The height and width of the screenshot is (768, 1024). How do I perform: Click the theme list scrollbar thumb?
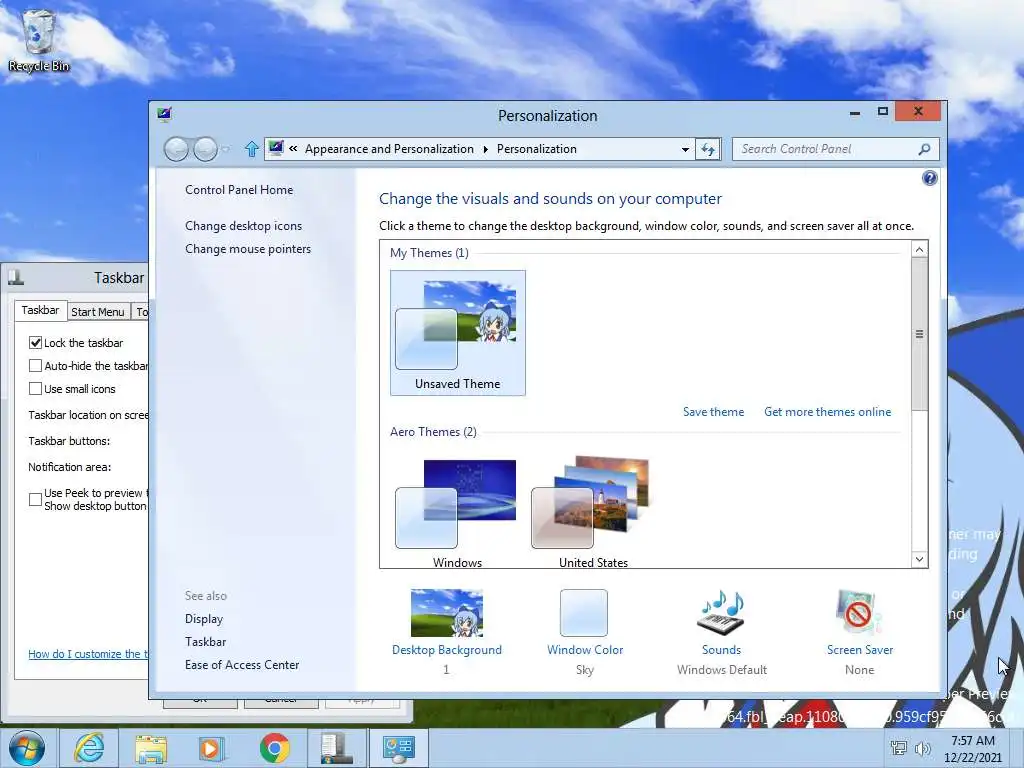[919, 334]
